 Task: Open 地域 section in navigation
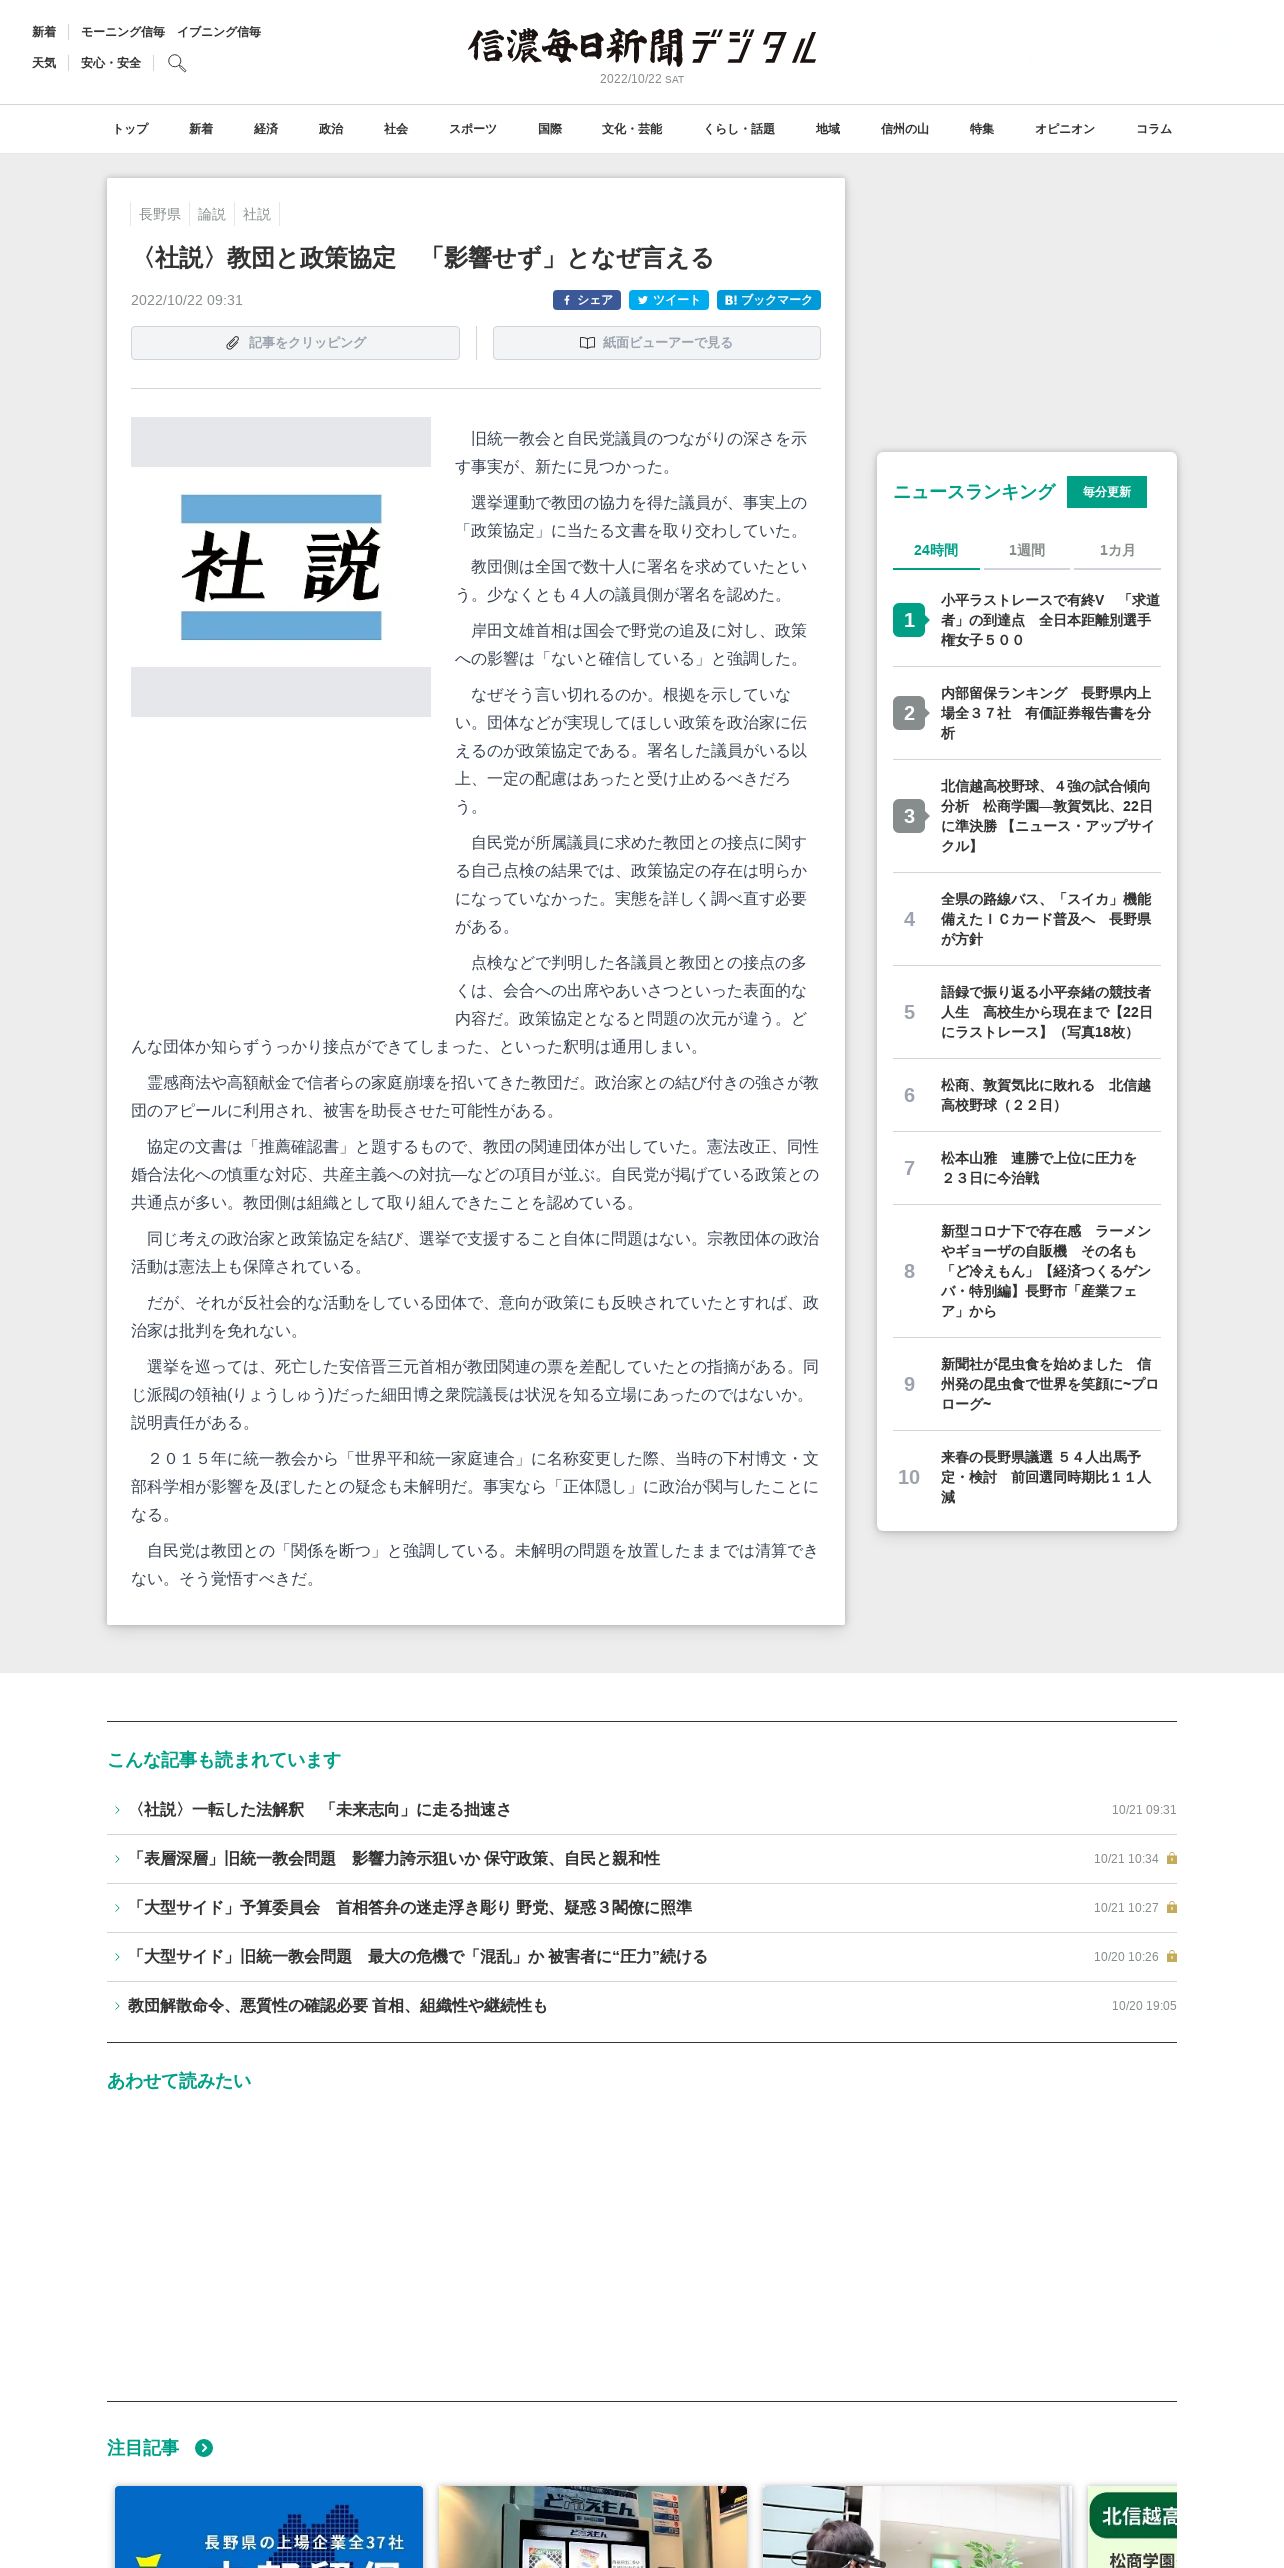coord(828,129)
